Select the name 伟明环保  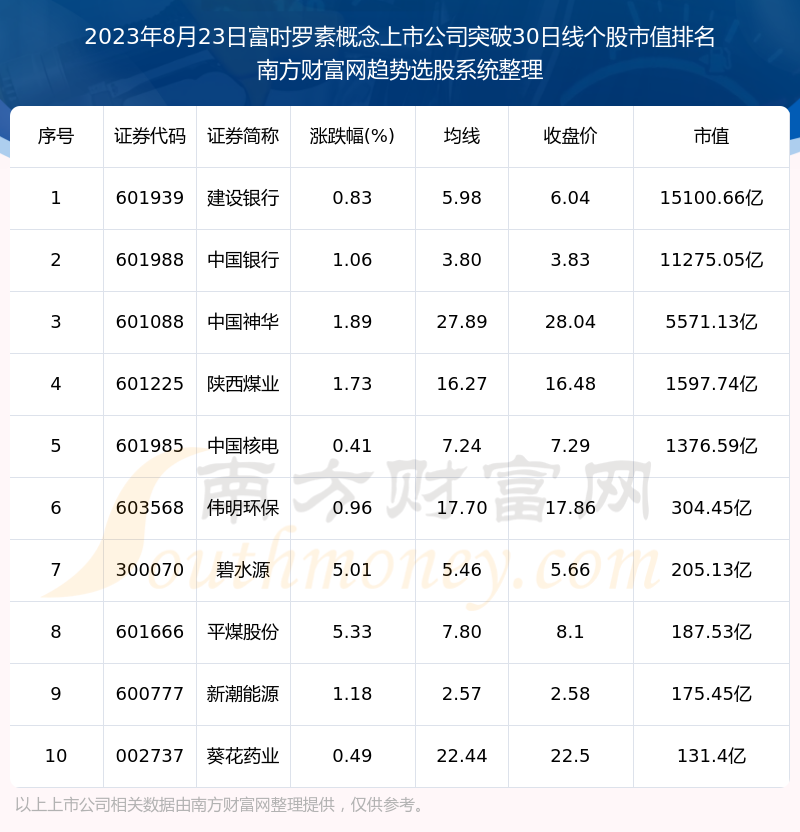pyautogui.click(x=243, y=508)
